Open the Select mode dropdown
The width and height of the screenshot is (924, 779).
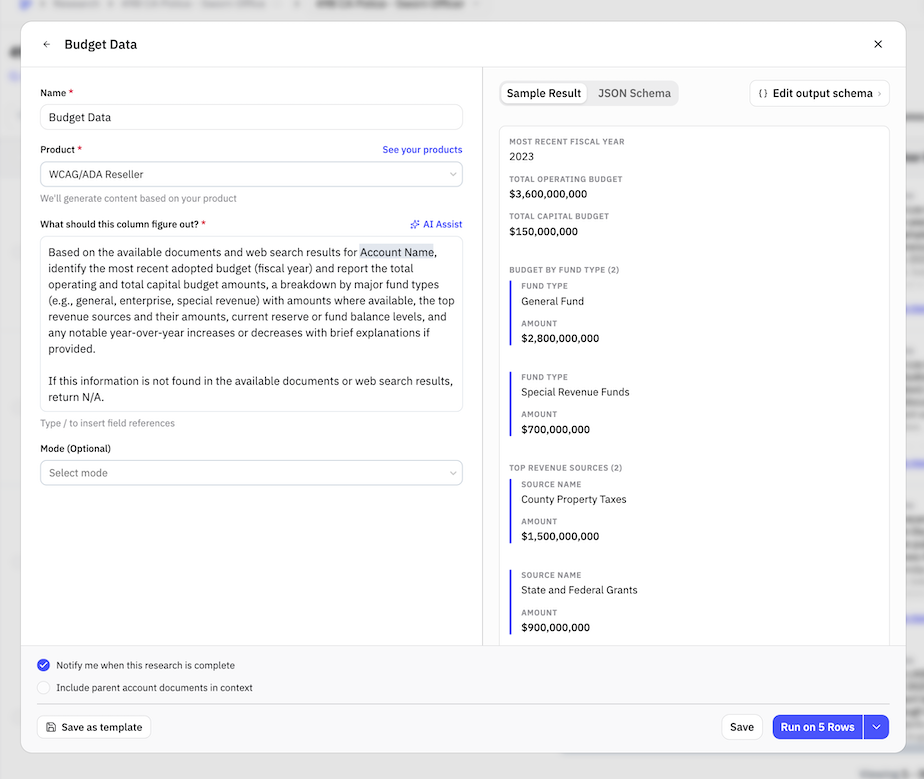point(251,473)
